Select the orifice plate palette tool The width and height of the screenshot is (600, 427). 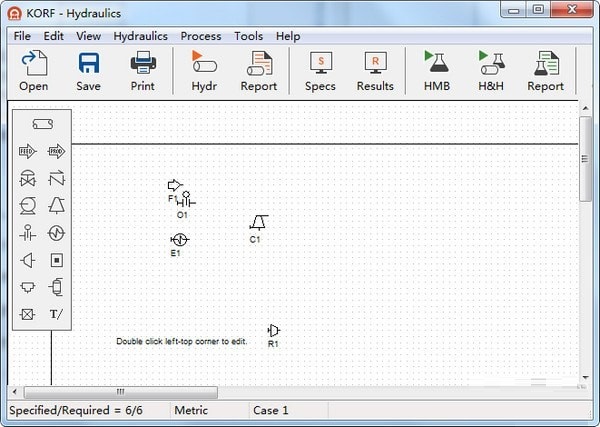point(28,233)
